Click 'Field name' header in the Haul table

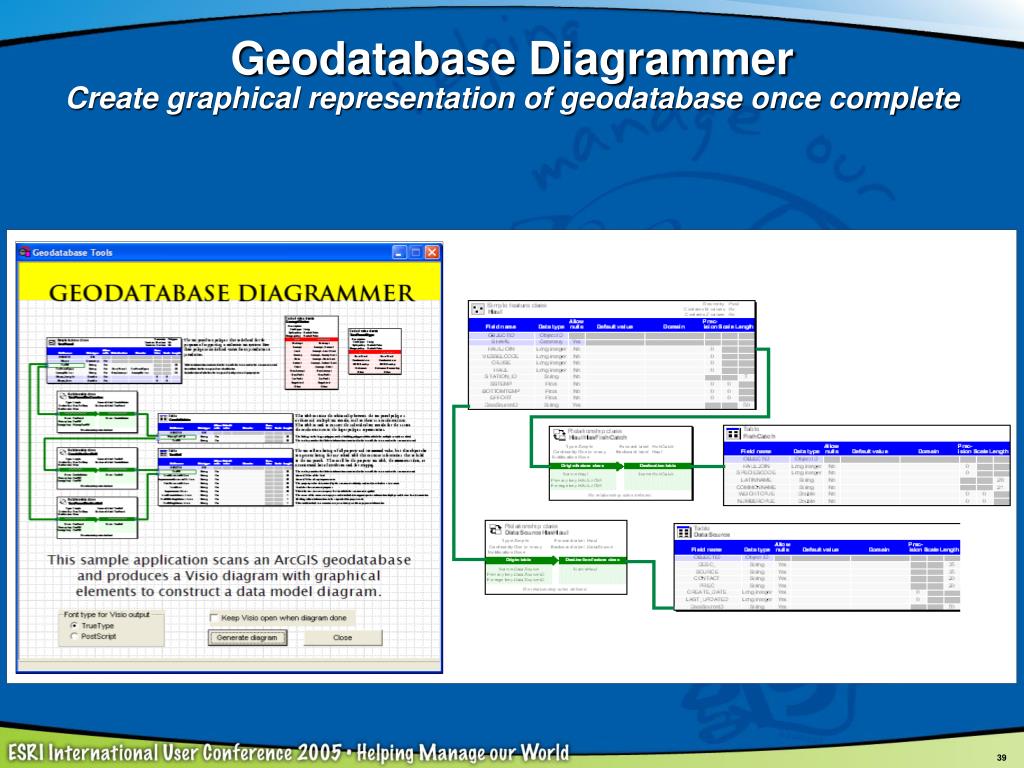pos(501,327)
